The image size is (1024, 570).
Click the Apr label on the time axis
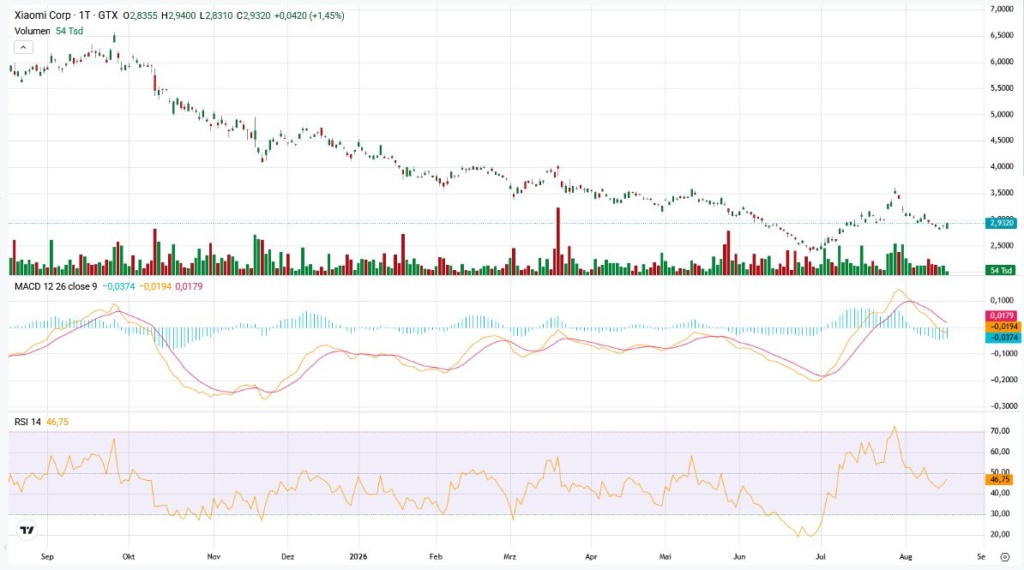591,557
